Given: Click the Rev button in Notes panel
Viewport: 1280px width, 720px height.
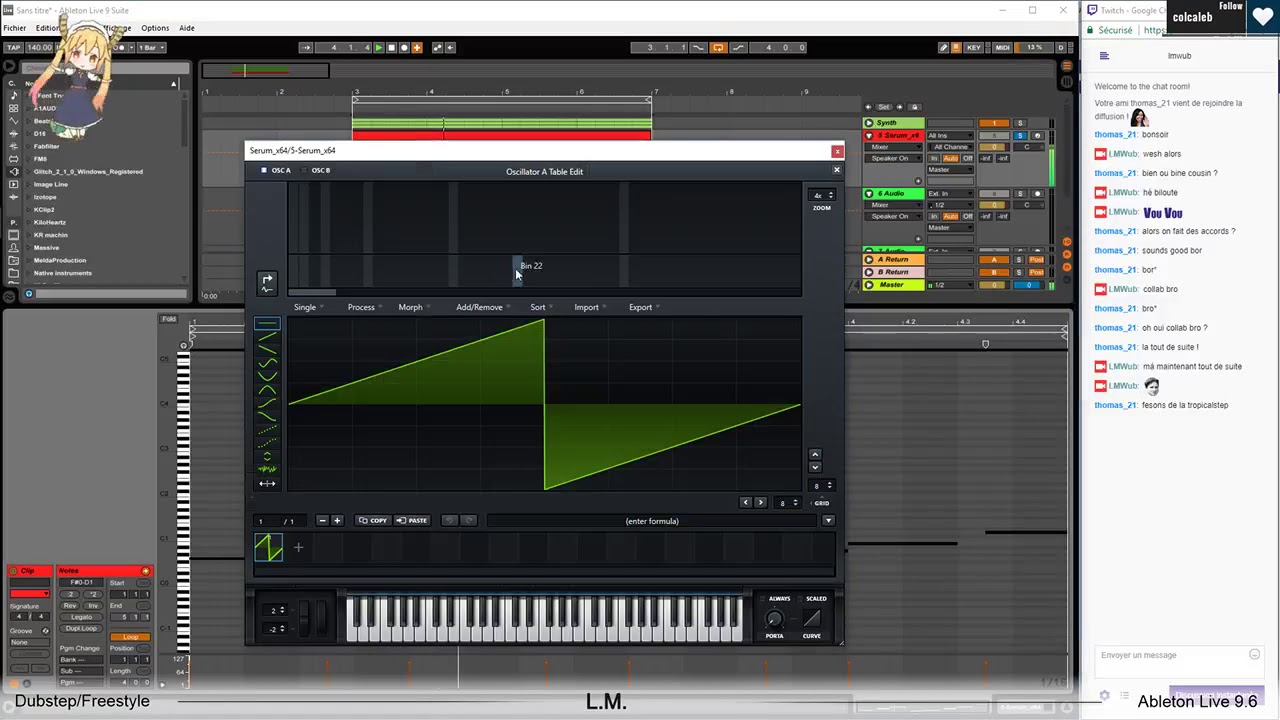Looking at the screenshot, I should 70,606.
